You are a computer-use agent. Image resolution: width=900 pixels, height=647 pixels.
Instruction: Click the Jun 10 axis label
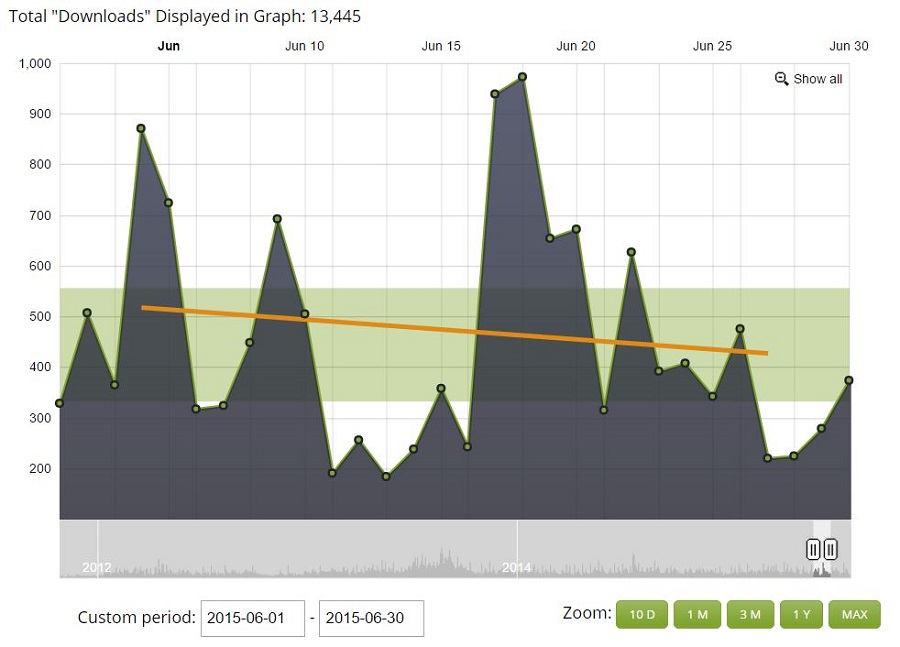(305, 46)
